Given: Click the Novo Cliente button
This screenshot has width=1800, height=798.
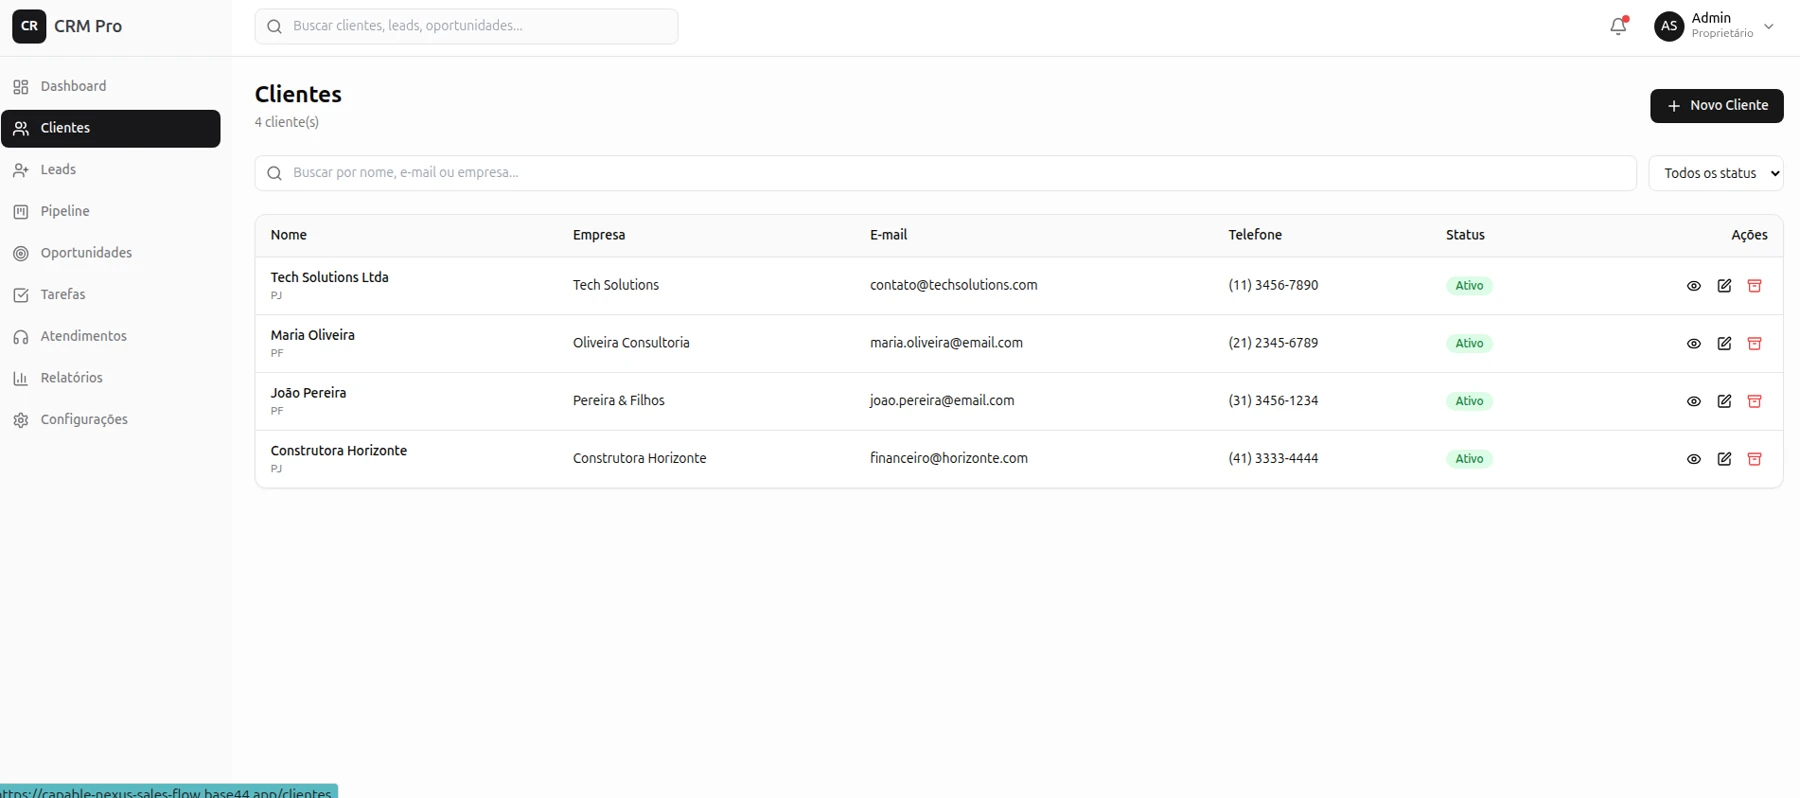Looking at the screenshot, I should click(x=1716, y=106).
